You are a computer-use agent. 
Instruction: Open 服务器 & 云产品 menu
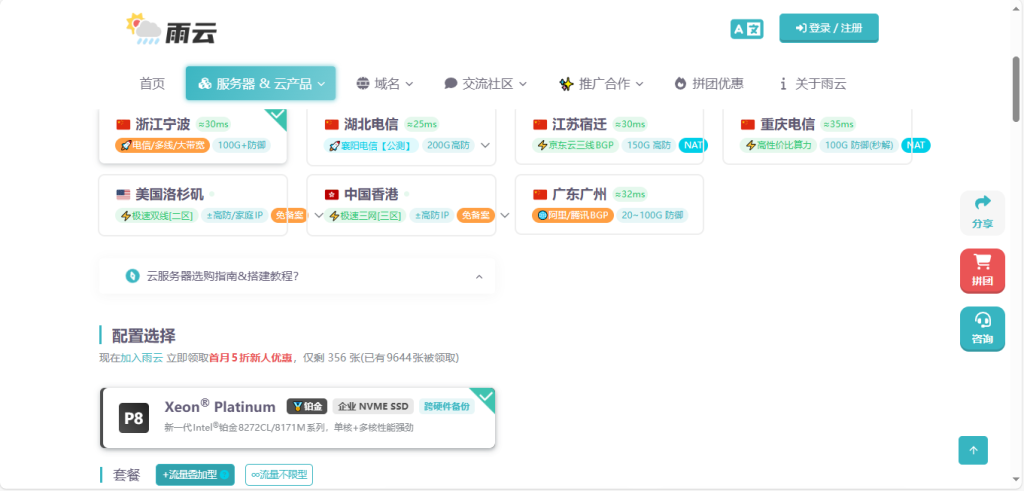coord(261,83)
